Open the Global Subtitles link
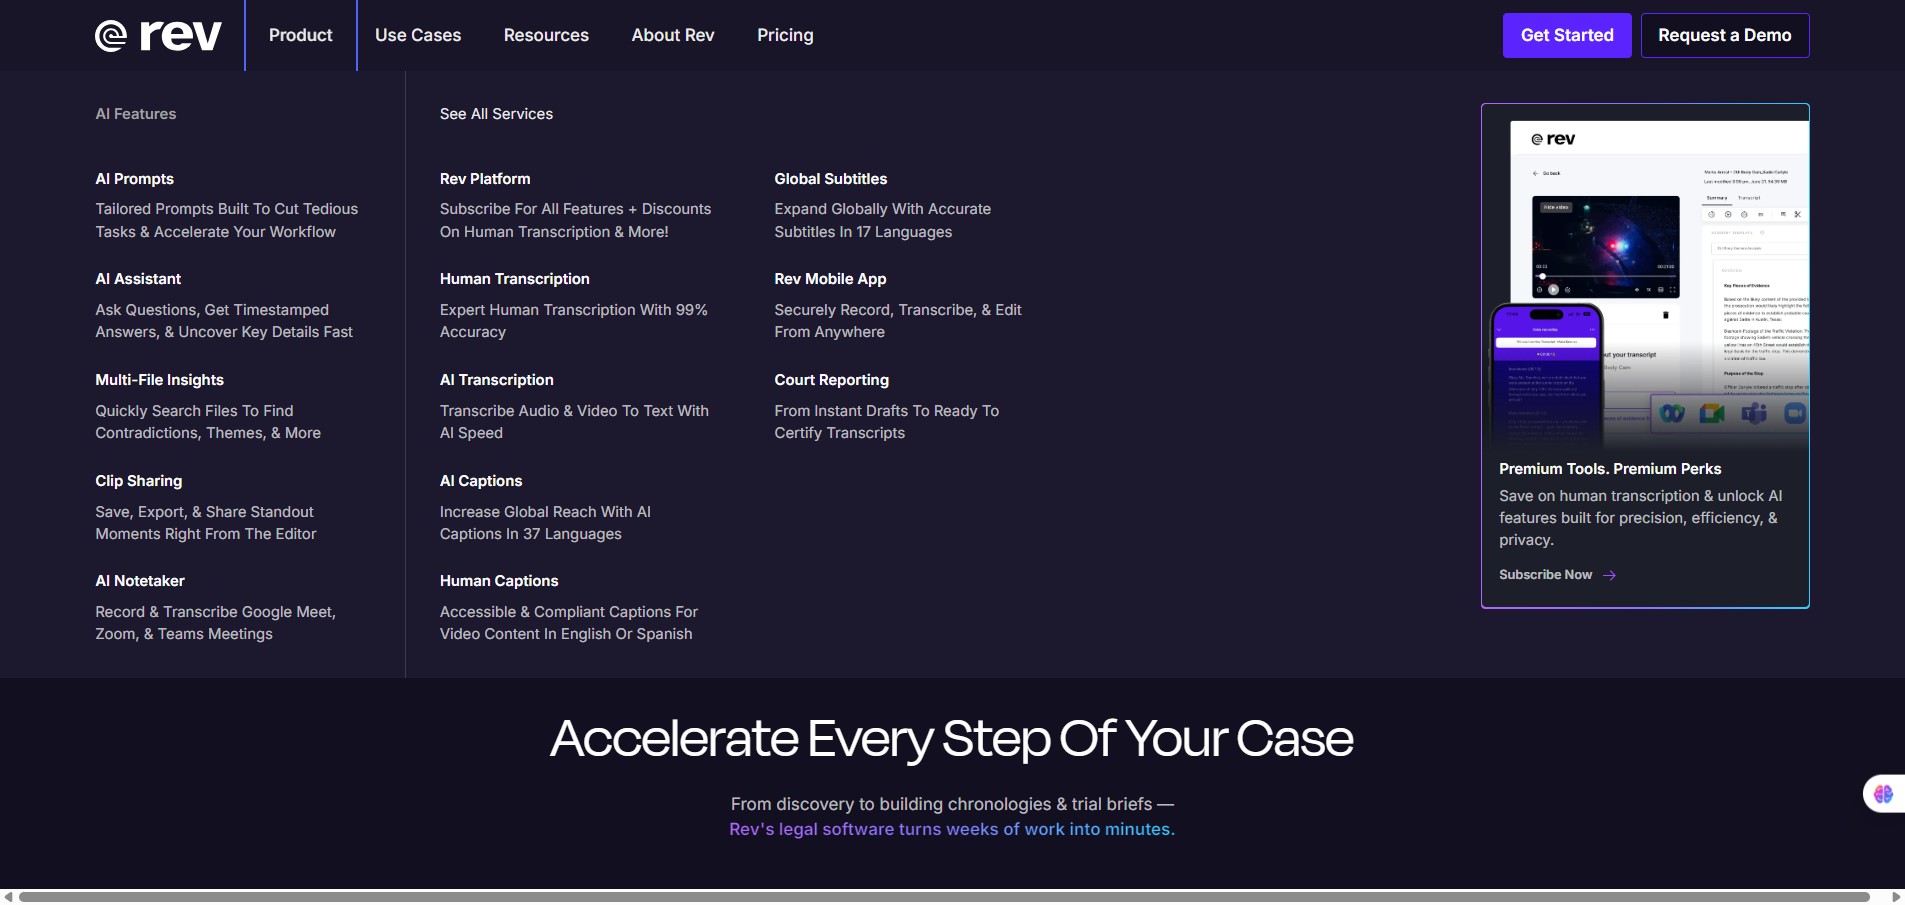Viewport: 1905px width, 905px height. coord(830,179)
